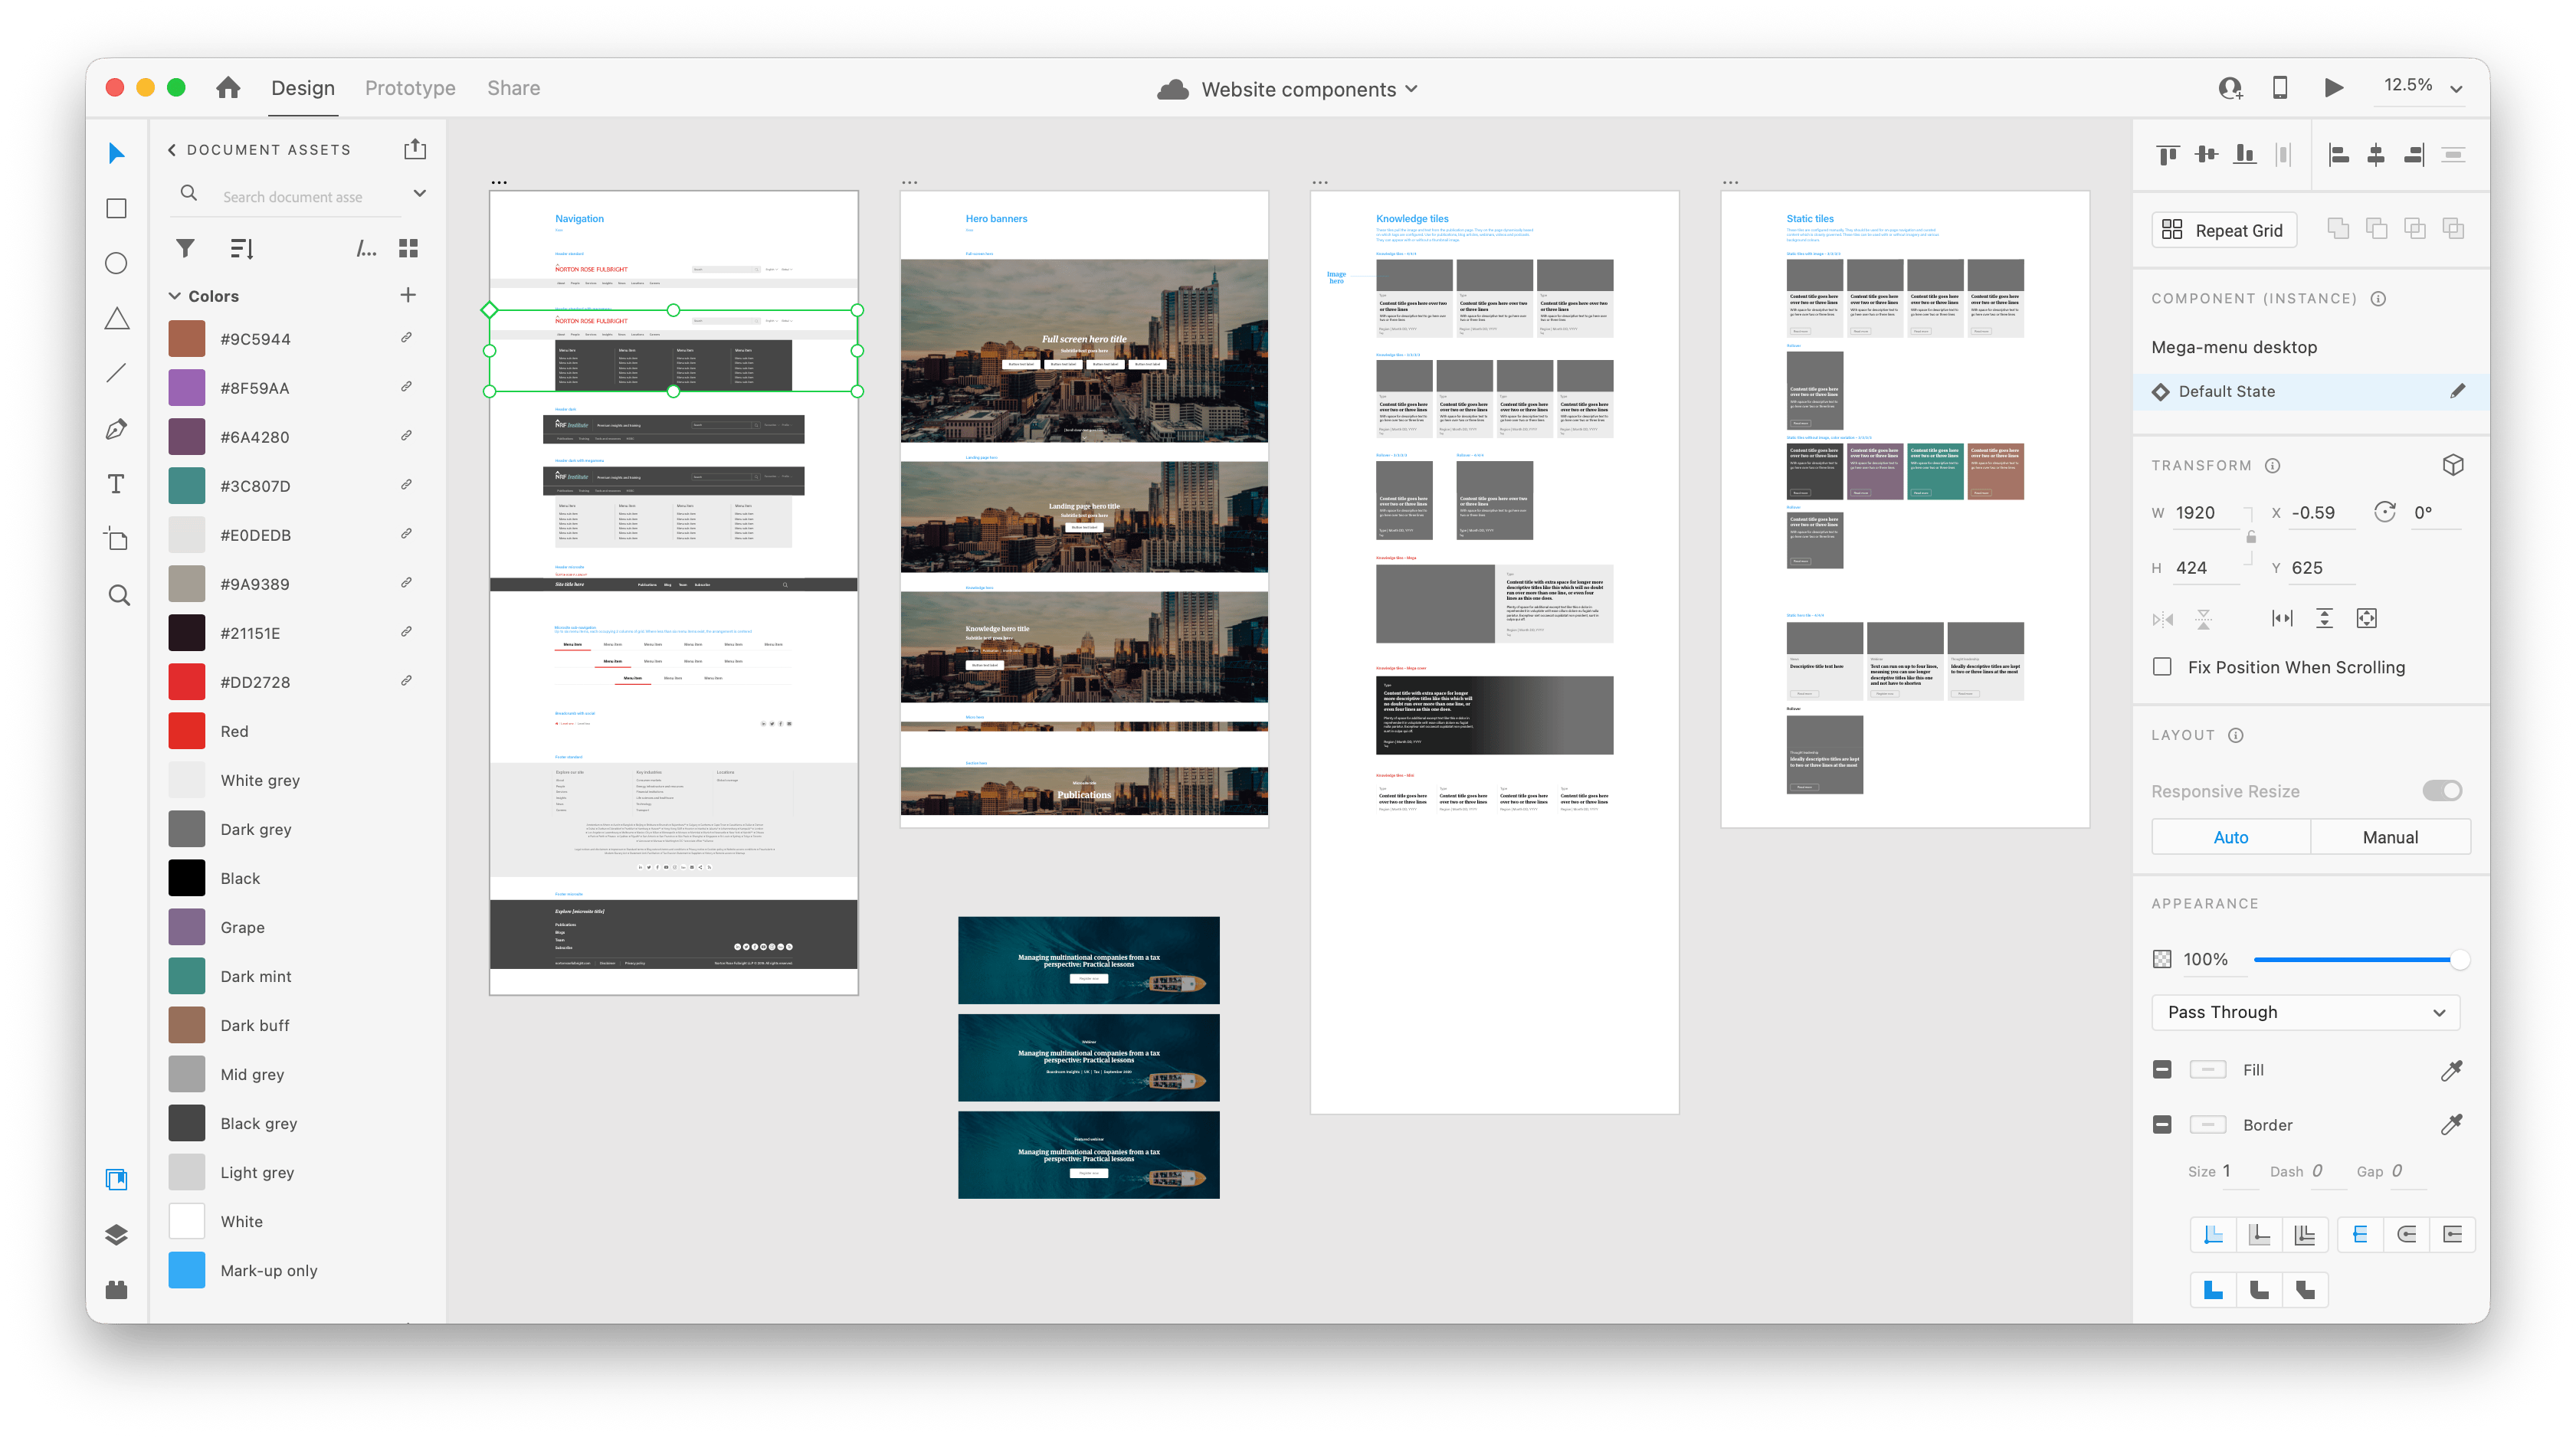Select the Rectangle tool
The width and height of the screenshot is (2576, 1437).
(116, 208)
